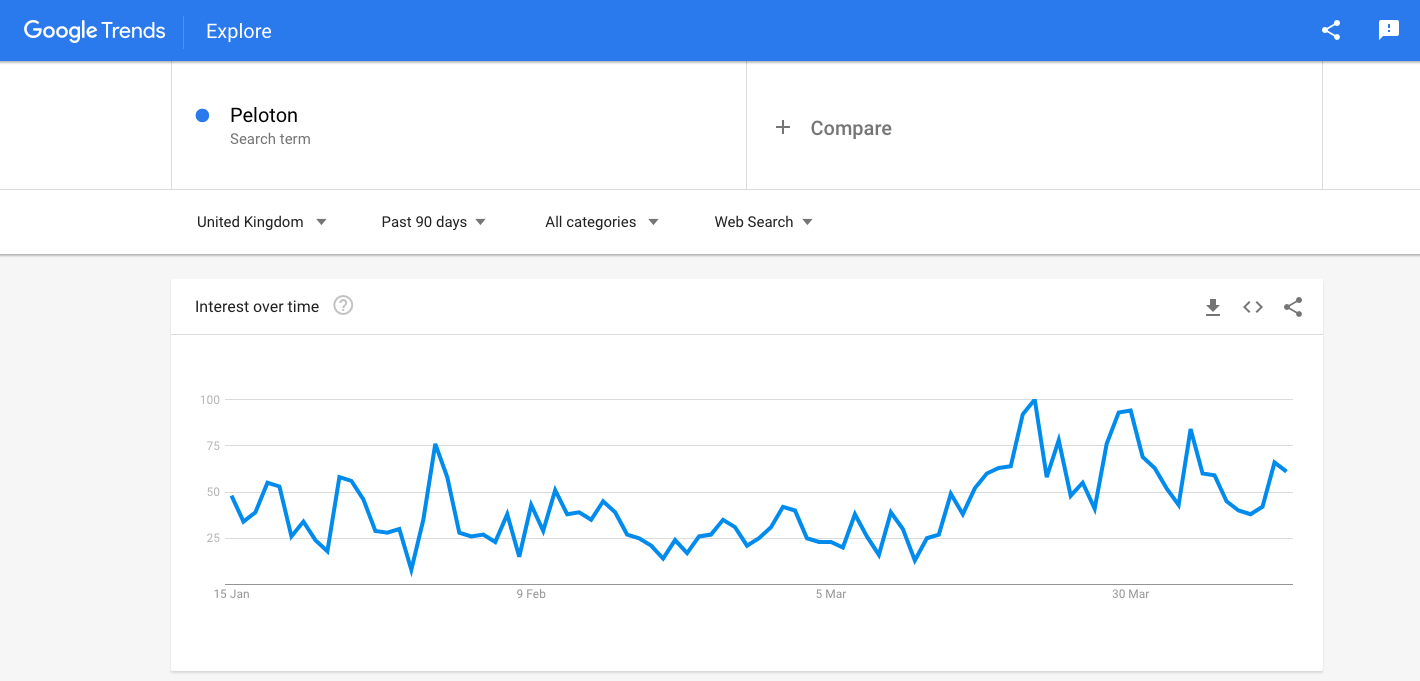Open the send feedback icon in header
This screenshot has width=1420, height=681.
pyautogui.click(x=1388, y=30)
